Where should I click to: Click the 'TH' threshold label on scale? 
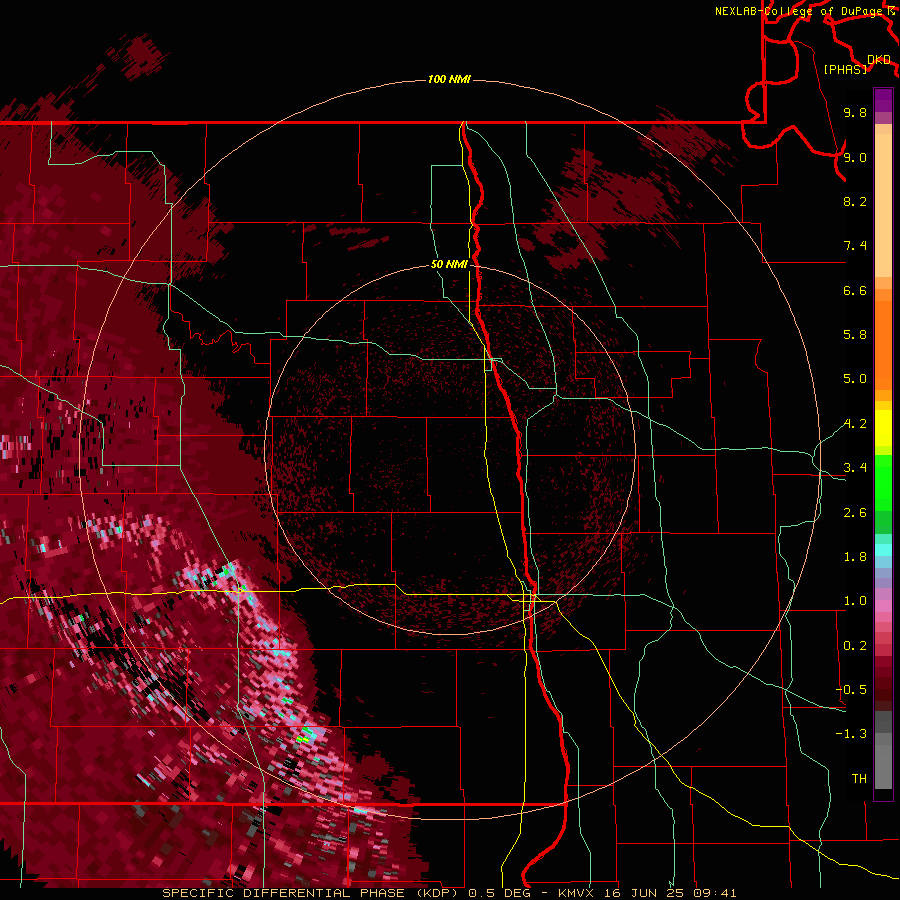[859, 779]
